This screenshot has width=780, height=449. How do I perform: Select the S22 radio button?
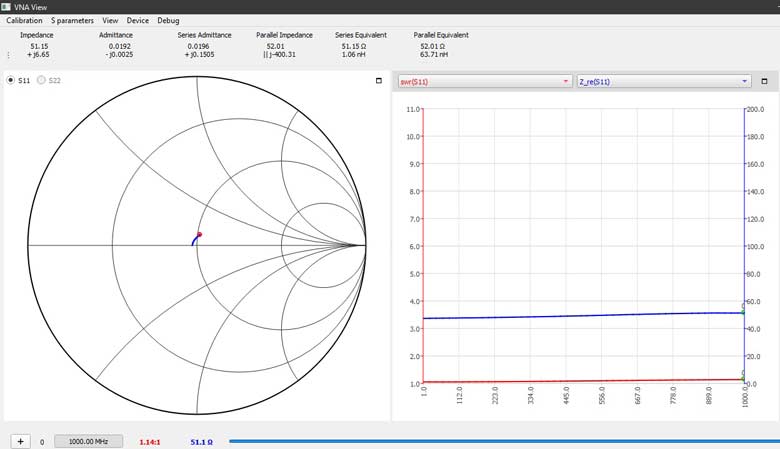click(41, 80)
